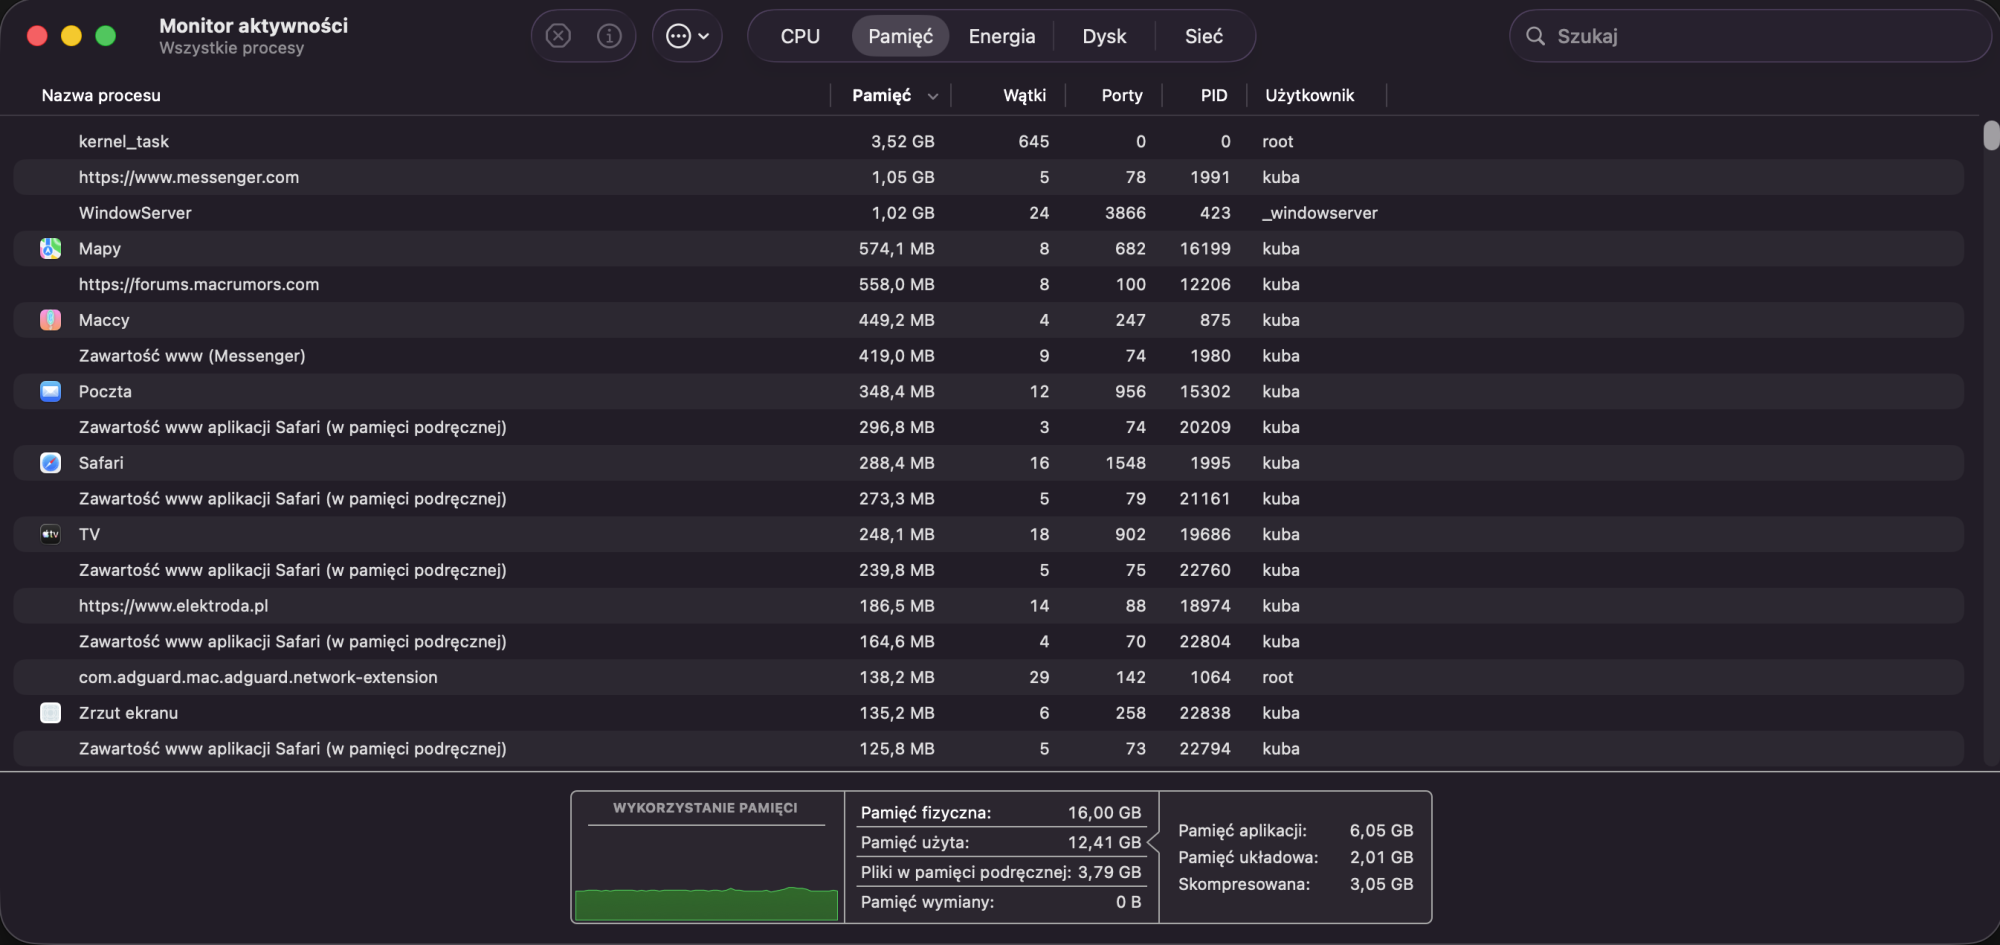Click the Safari compass icon
This screenshot has width=2000, height=945.
click(x=50, y=463)
